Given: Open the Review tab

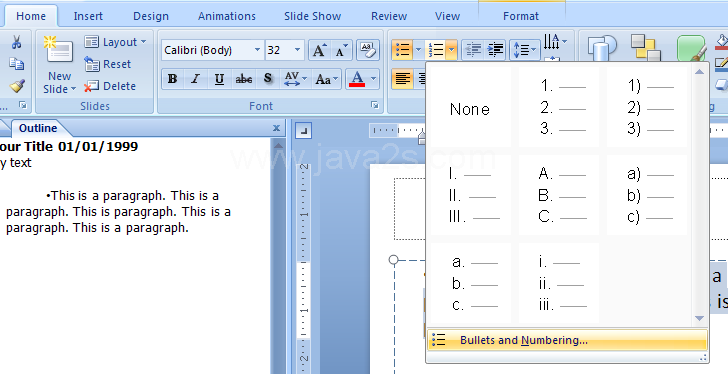Looking at the screenshot, I should point(389,16).
